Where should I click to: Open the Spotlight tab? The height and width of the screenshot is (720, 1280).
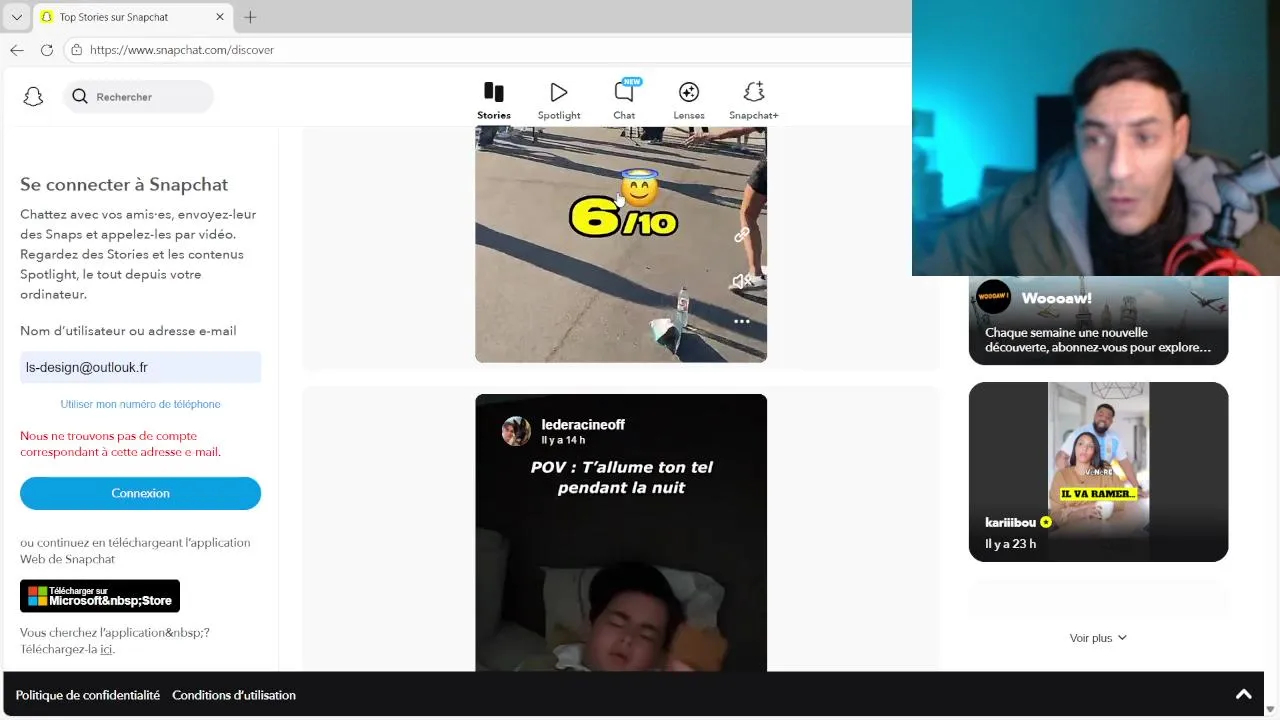559,101
